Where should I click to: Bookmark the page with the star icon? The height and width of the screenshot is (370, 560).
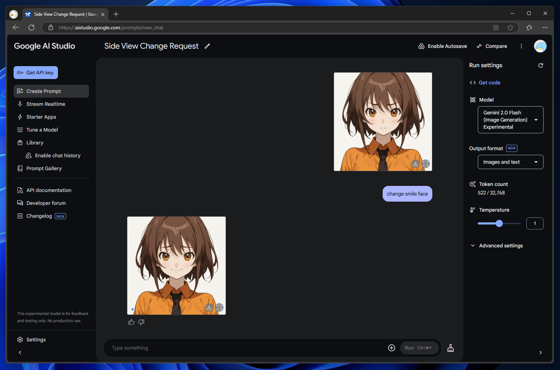pyautogui.click(x=510, y=28)
